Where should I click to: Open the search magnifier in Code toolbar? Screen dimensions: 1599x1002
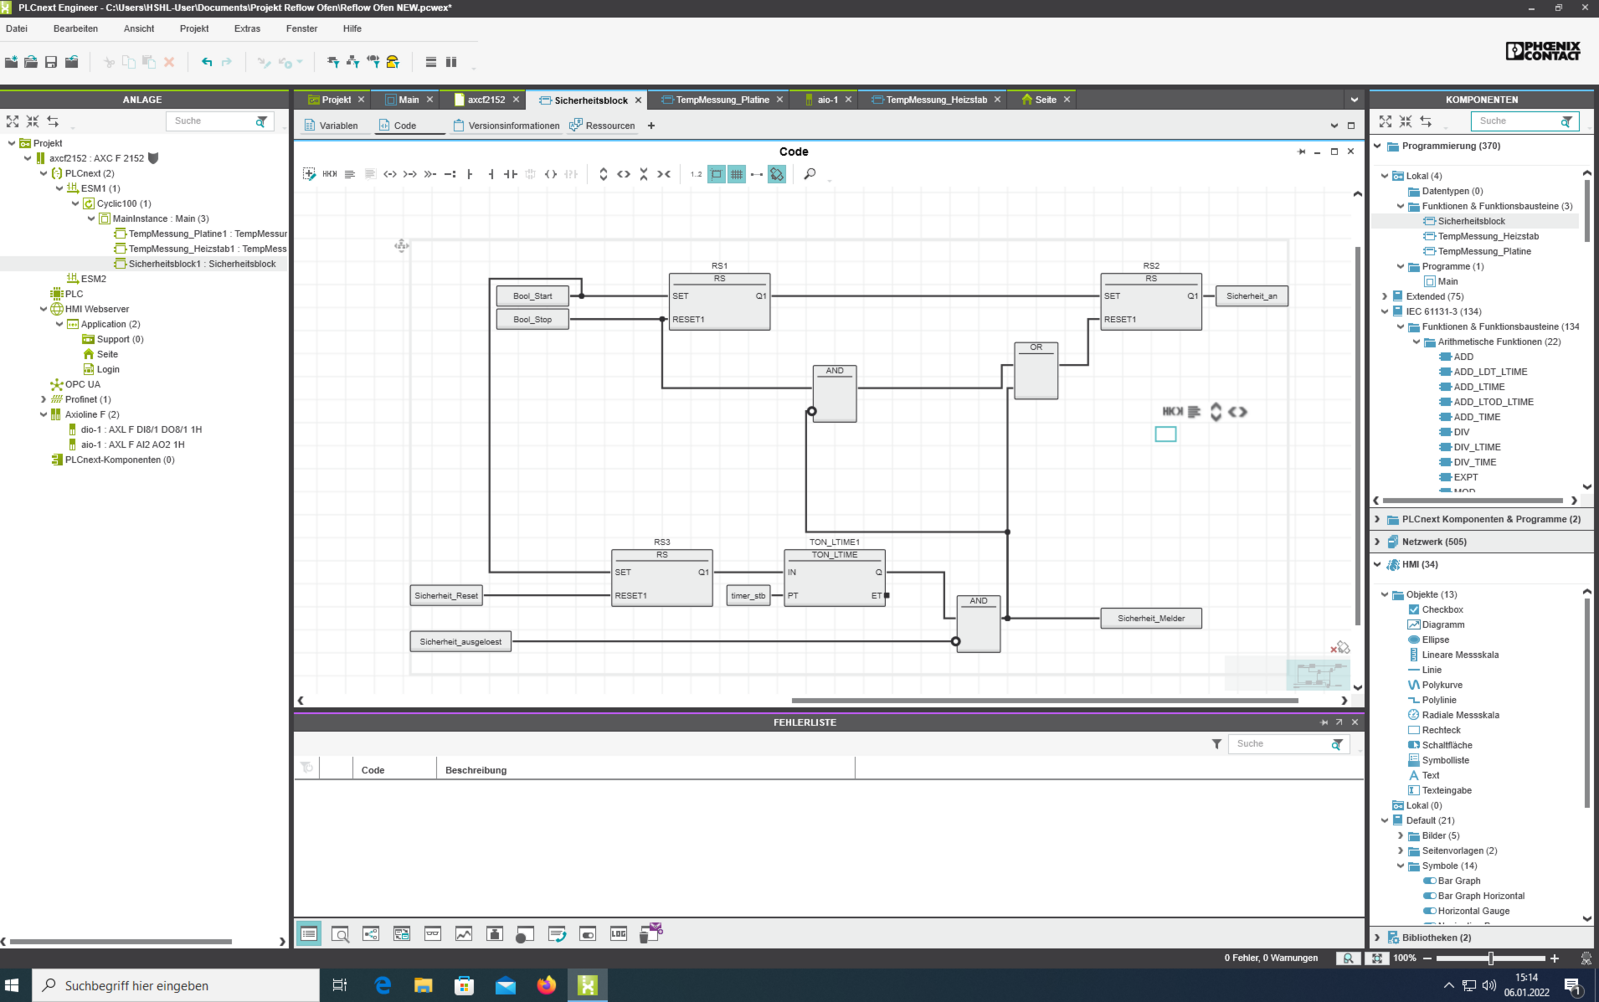point(810,174)
